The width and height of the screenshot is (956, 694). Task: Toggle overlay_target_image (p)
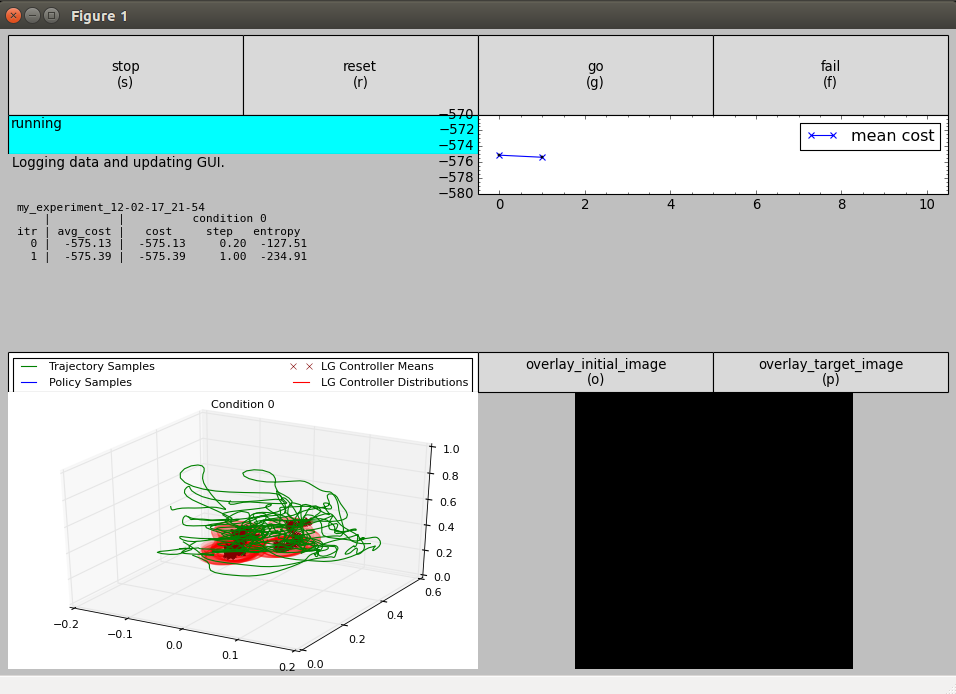point(831,372)
